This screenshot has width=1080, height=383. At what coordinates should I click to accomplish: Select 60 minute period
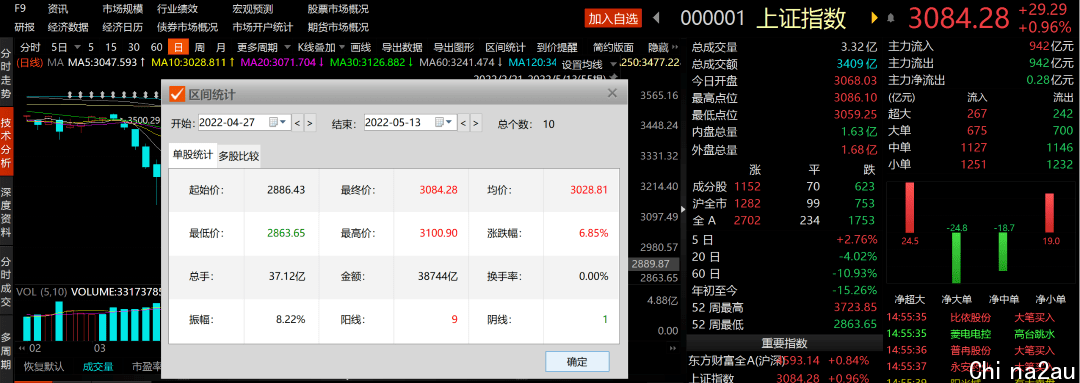point(156,48)
